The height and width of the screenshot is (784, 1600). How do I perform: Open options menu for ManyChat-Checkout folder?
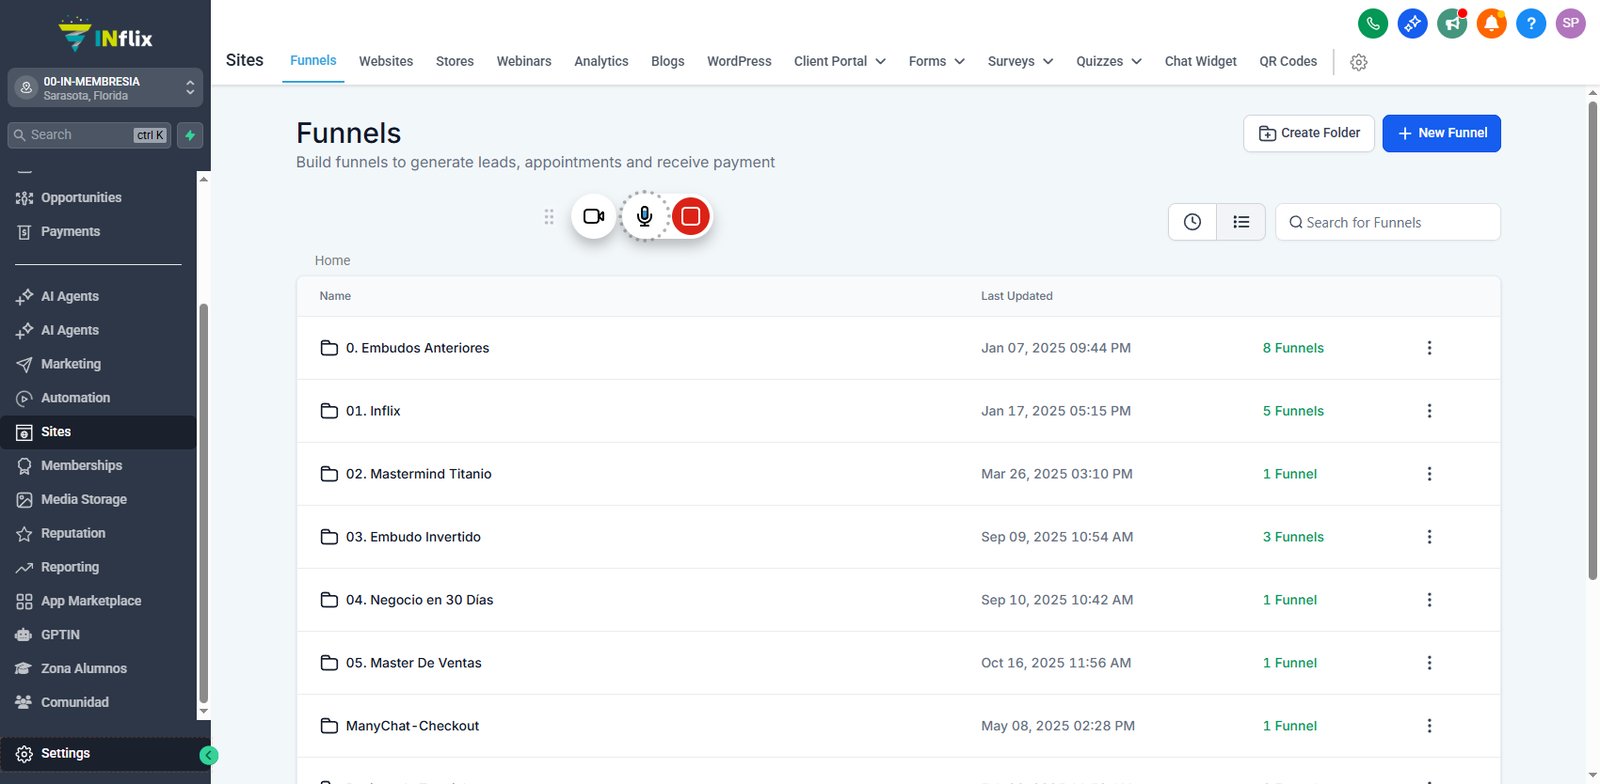1429,726
